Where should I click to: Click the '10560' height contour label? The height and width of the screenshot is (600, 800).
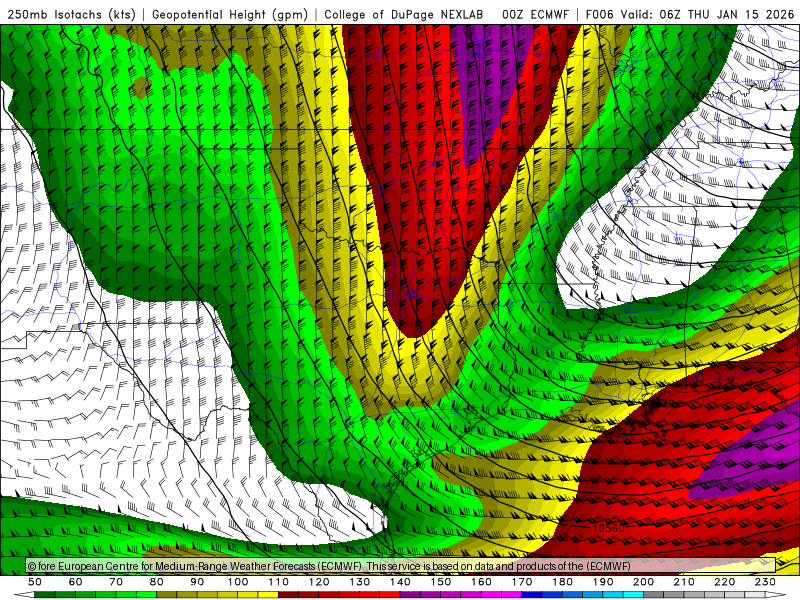point(608,528)
